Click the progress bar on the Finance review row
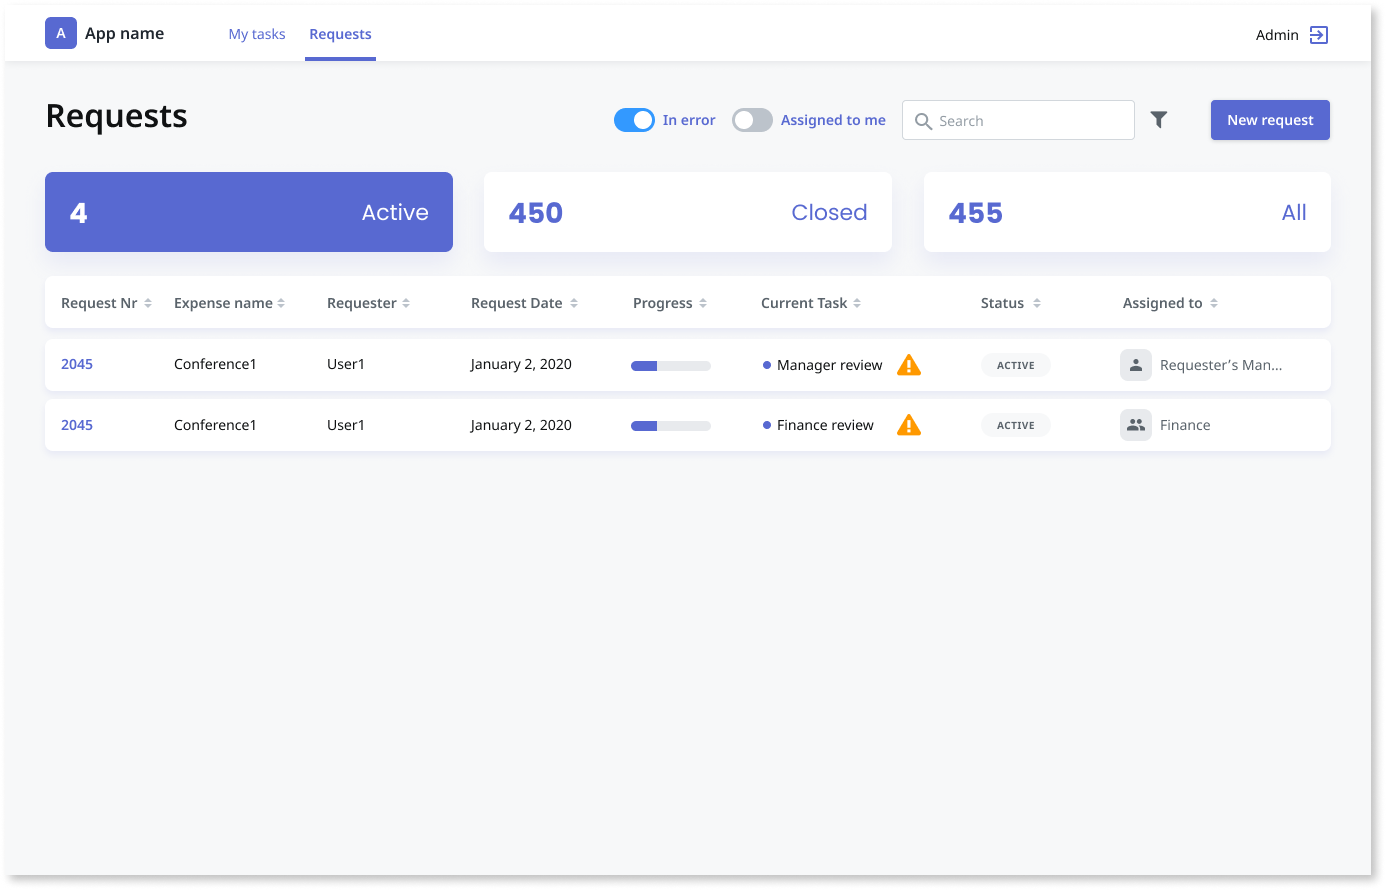Viewport: 1386px width, 890px height. click(670, 424)
